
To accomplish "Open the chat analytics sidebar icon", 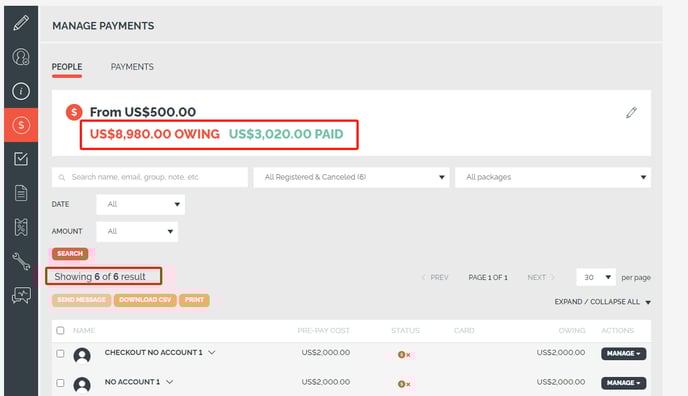I will 21,295.
